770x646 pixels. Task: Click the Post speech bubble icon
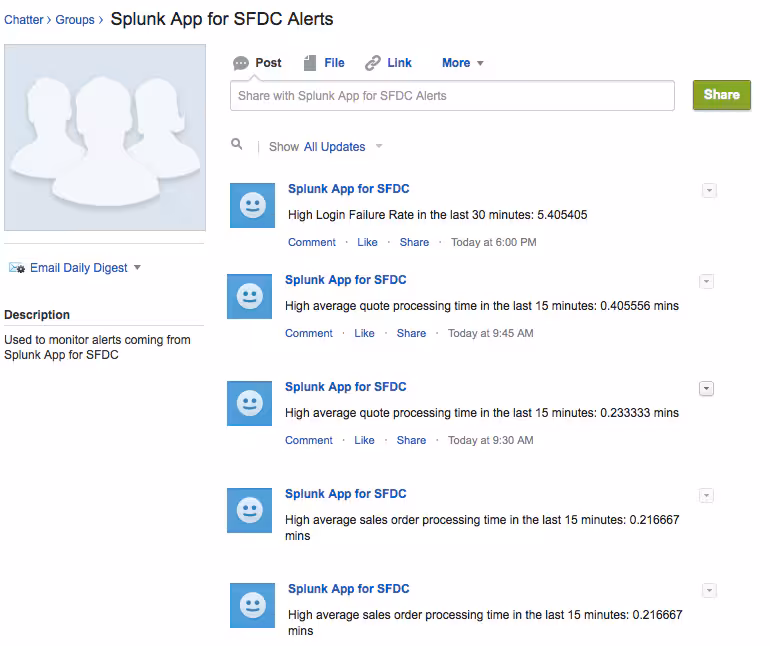click(x=241, y=63)
